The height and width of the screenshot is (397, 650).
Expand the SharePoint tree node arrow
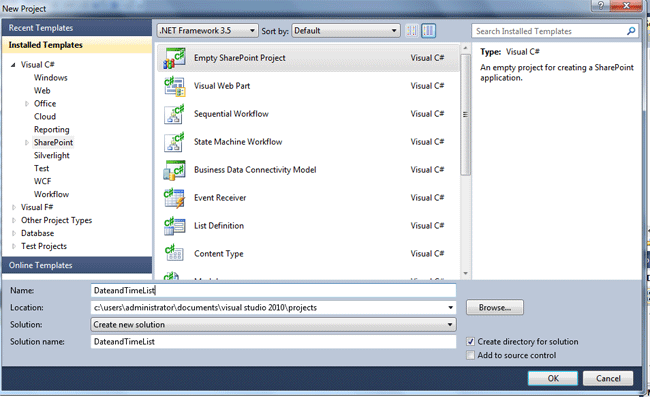[27, 143]
